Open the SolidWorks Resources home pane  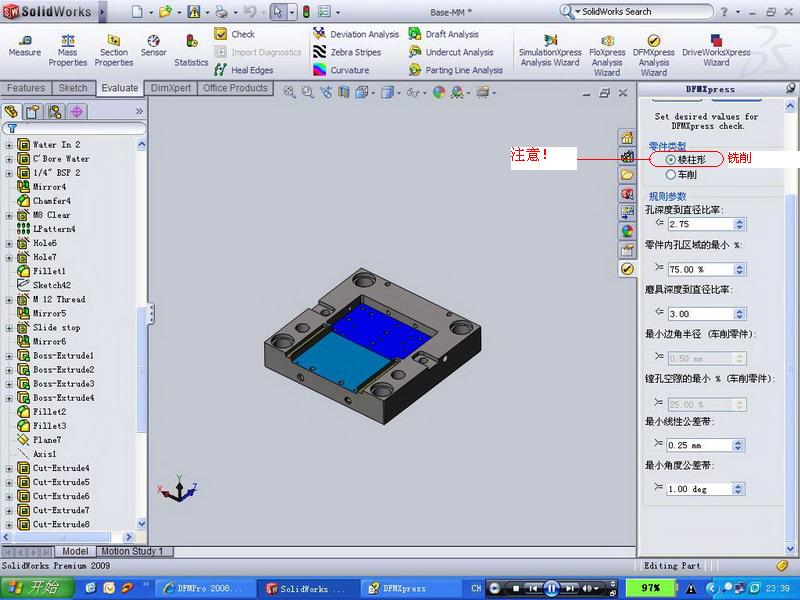pos(627,138)
